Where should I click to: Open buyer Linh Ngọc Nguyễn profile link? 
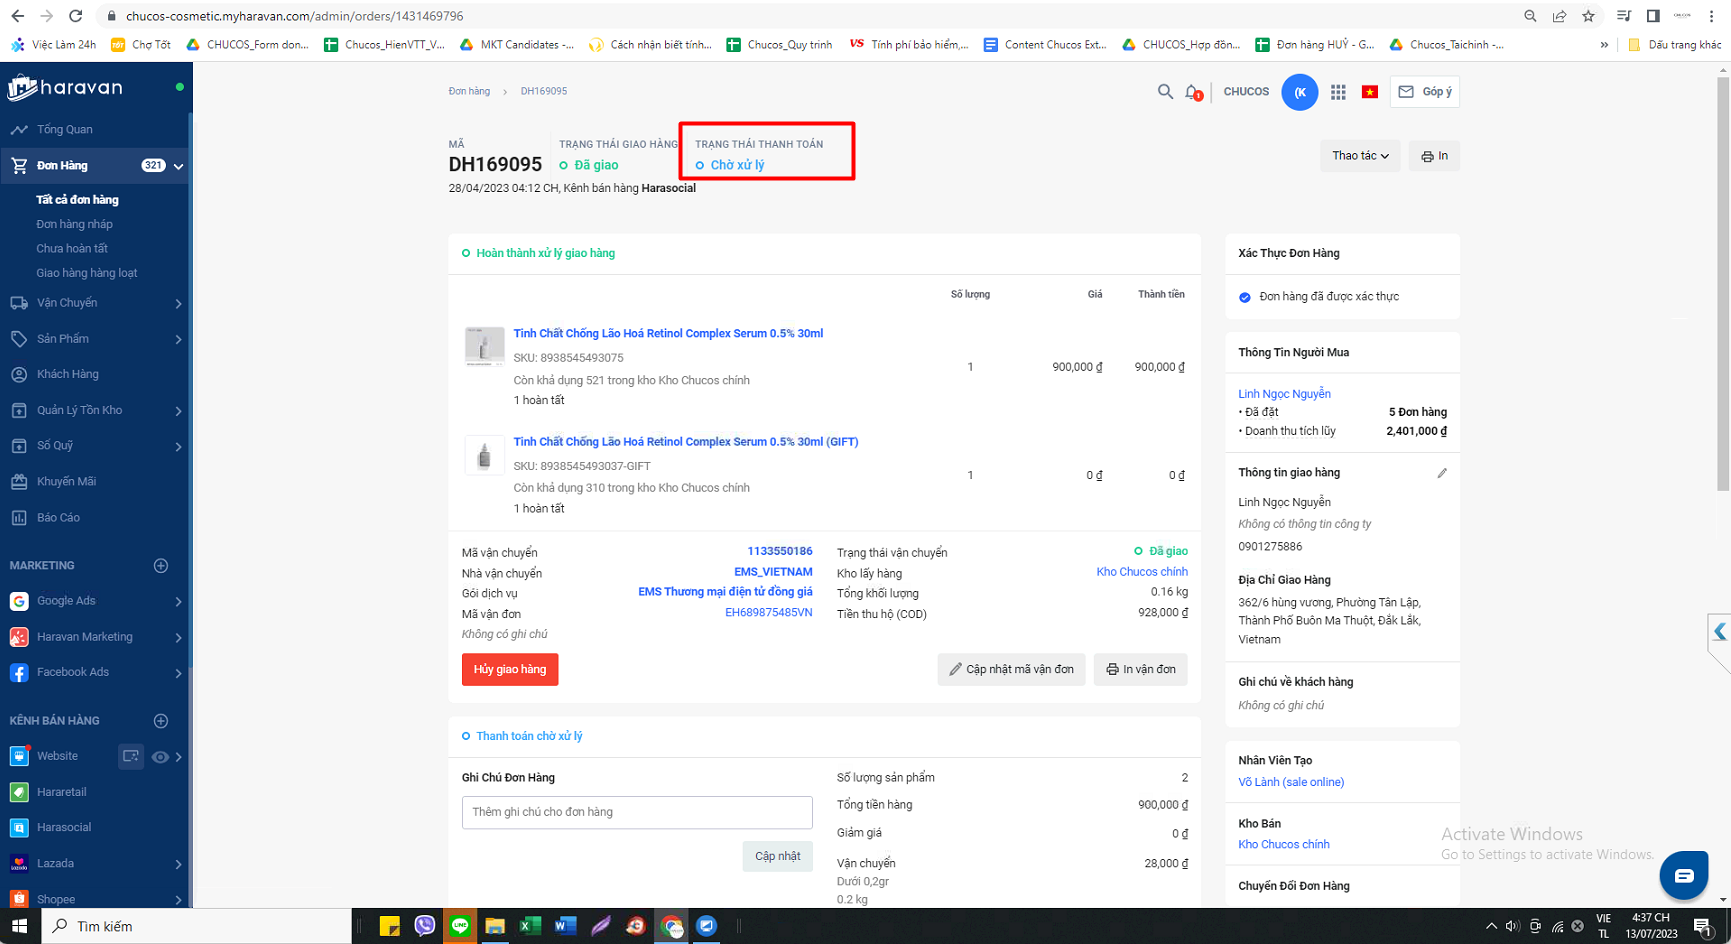coord(1284,394)
